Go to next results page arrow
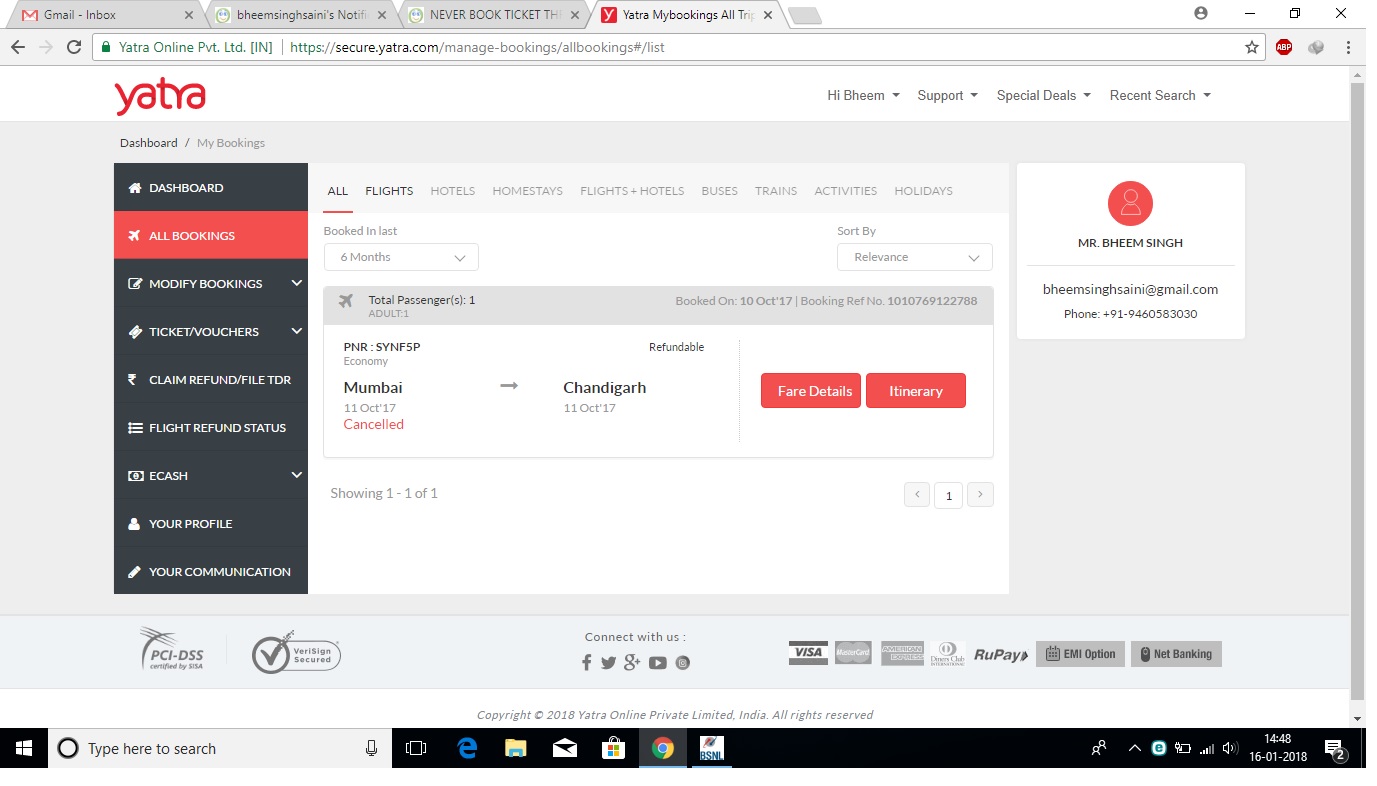 981,494
